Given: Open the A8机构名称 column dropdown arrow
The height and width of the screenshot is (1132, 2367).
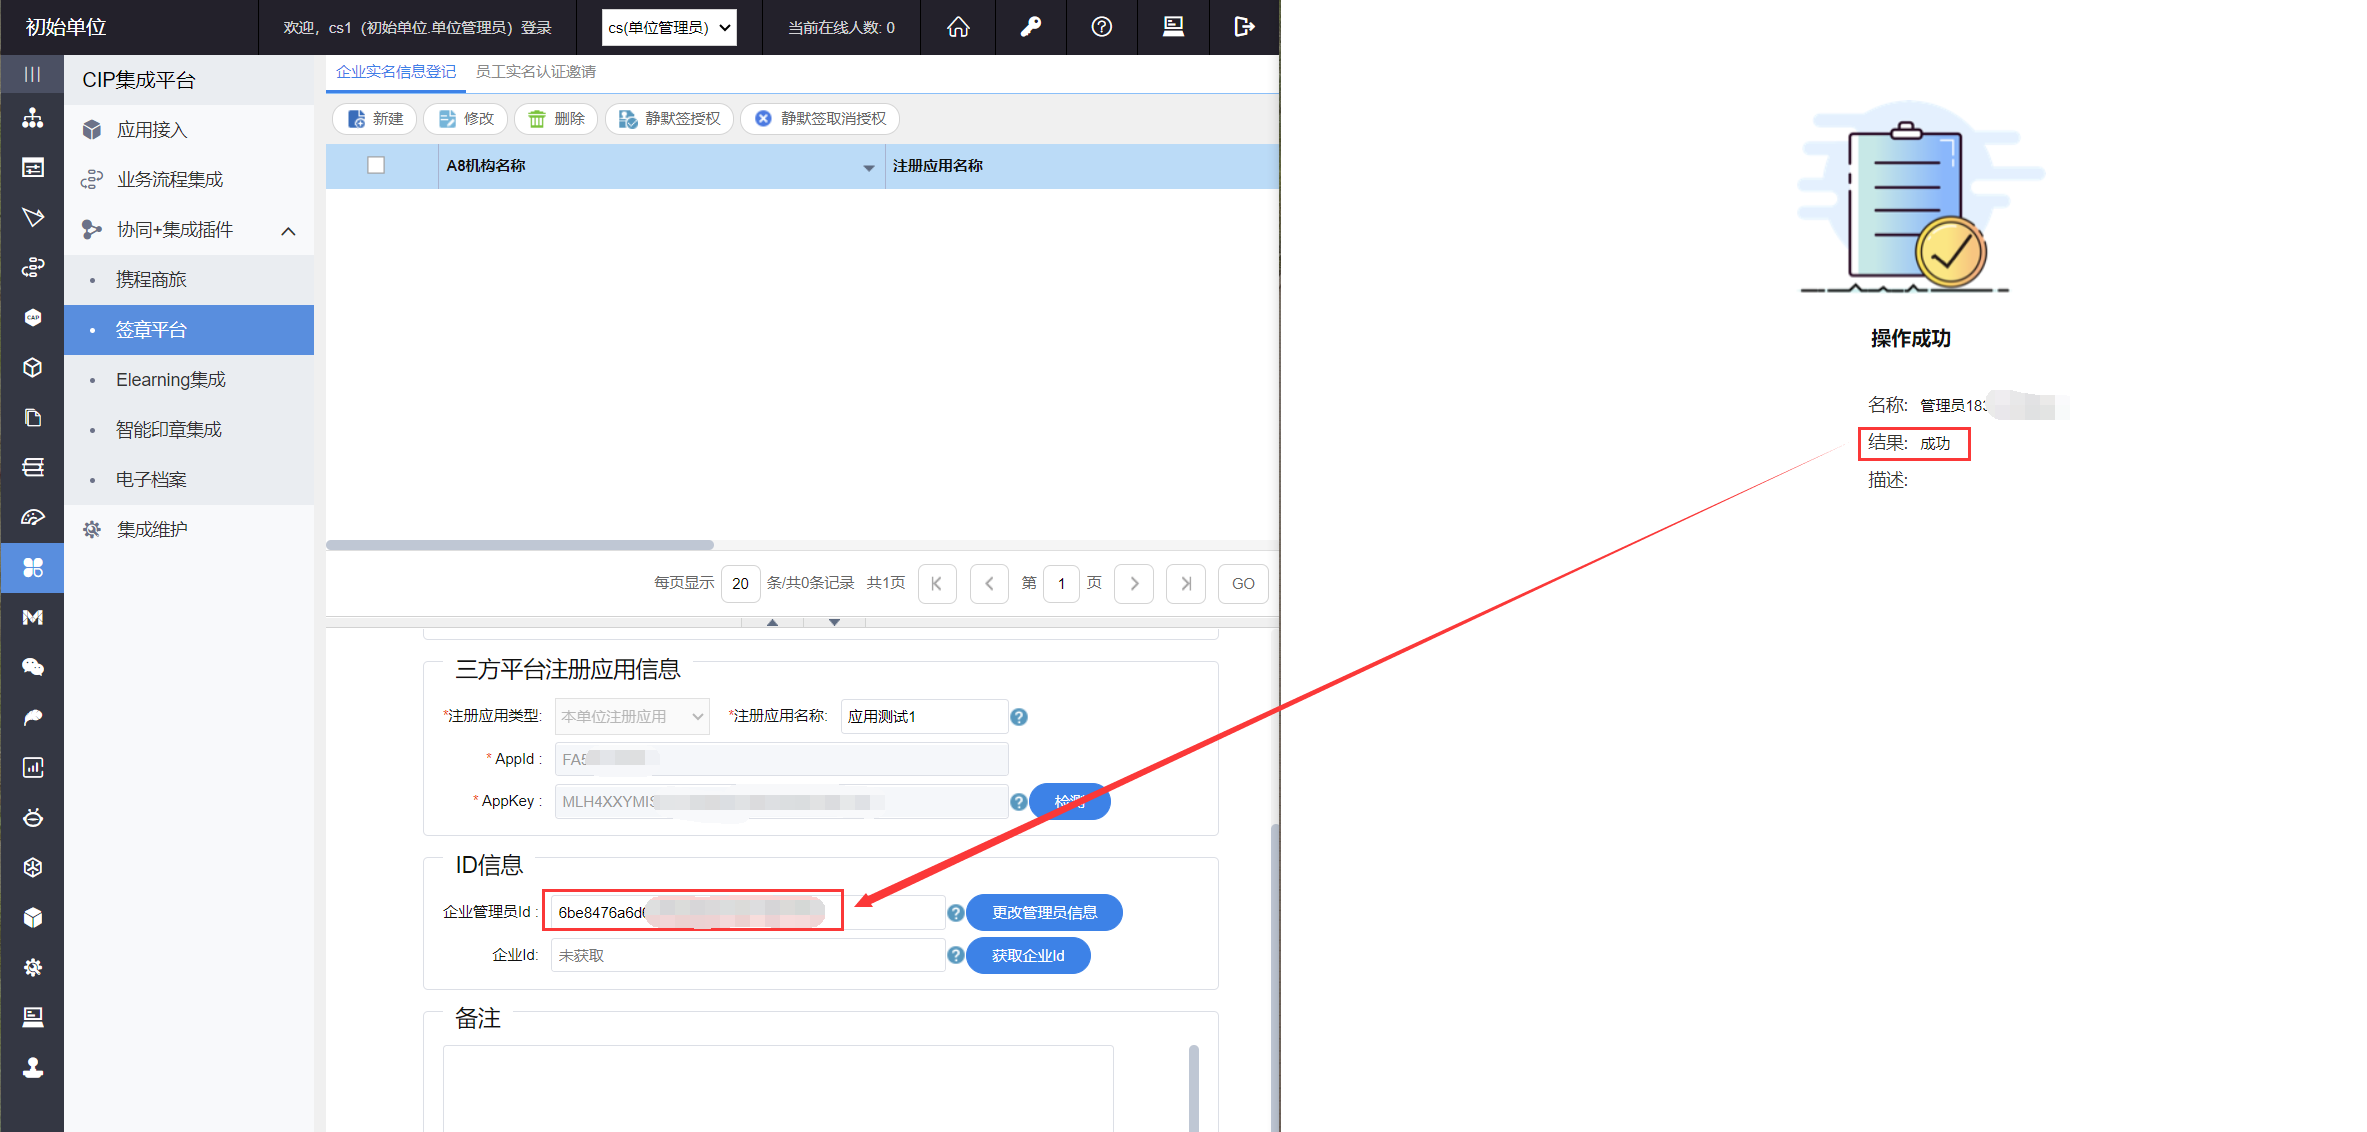Looking at the screenshot, I should point(868,167).
